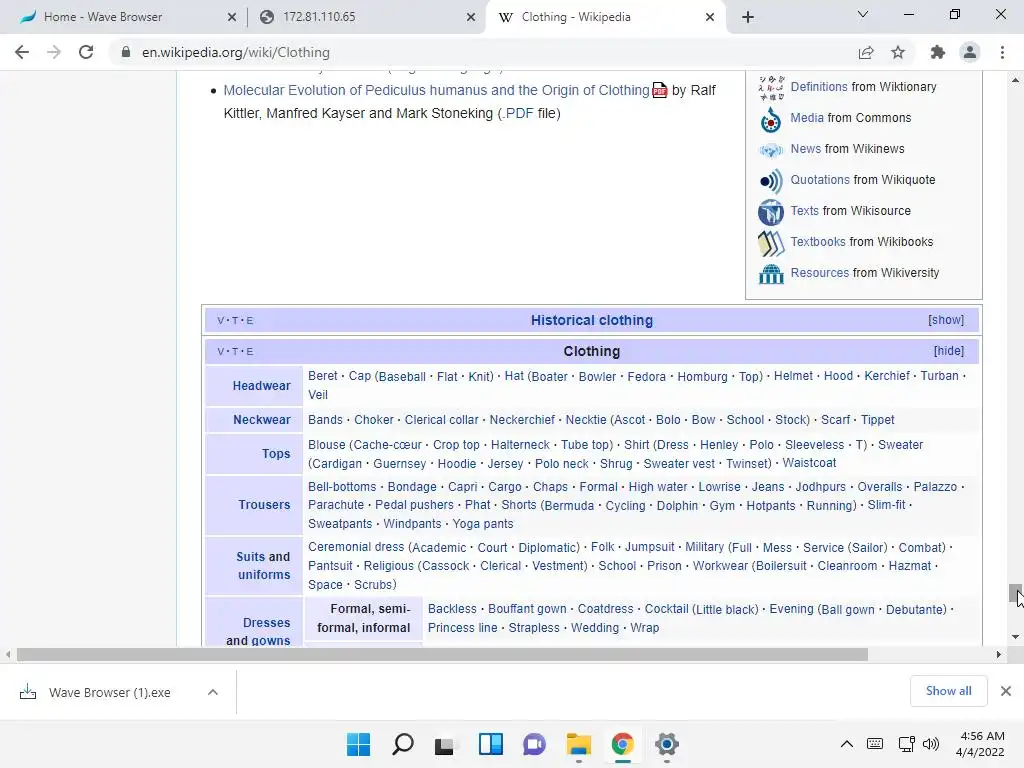Open Settings gear on taskbar
This screenshot has width=1024, height=768.
click(x=667, y=744)
